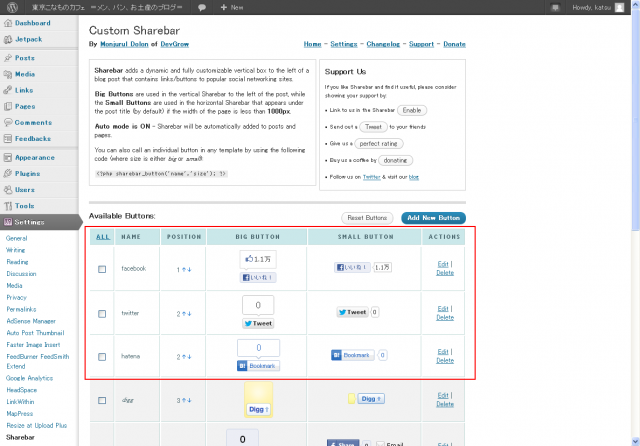Open Auto Post Thumbnail settings
Screen dimensions: 640x446
click(35, 333)
